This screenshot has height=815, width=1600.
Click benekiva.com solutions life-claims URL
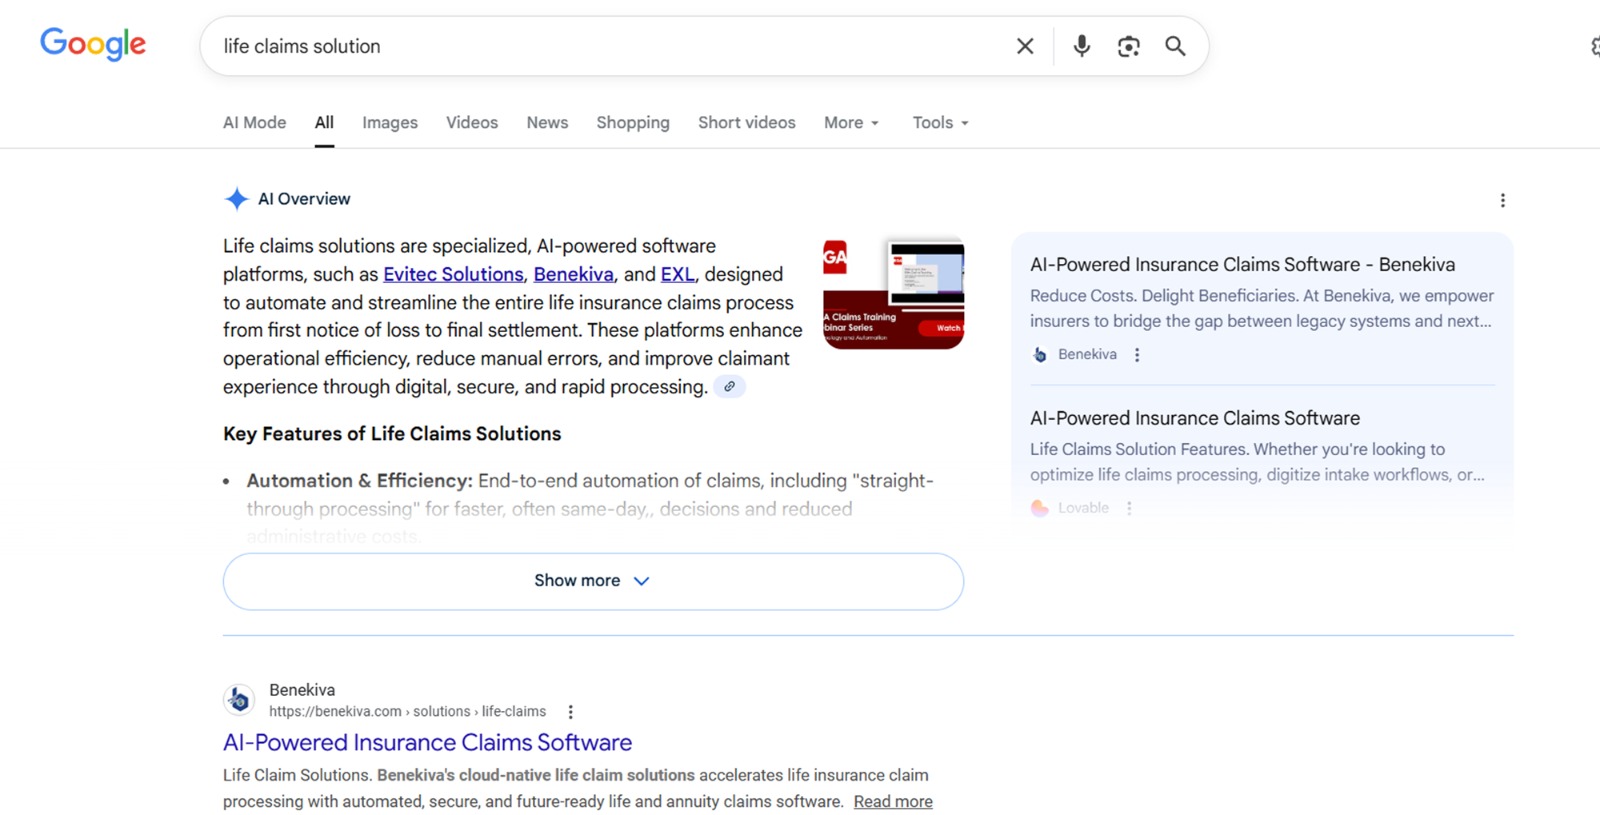click(x=407, y=712)
